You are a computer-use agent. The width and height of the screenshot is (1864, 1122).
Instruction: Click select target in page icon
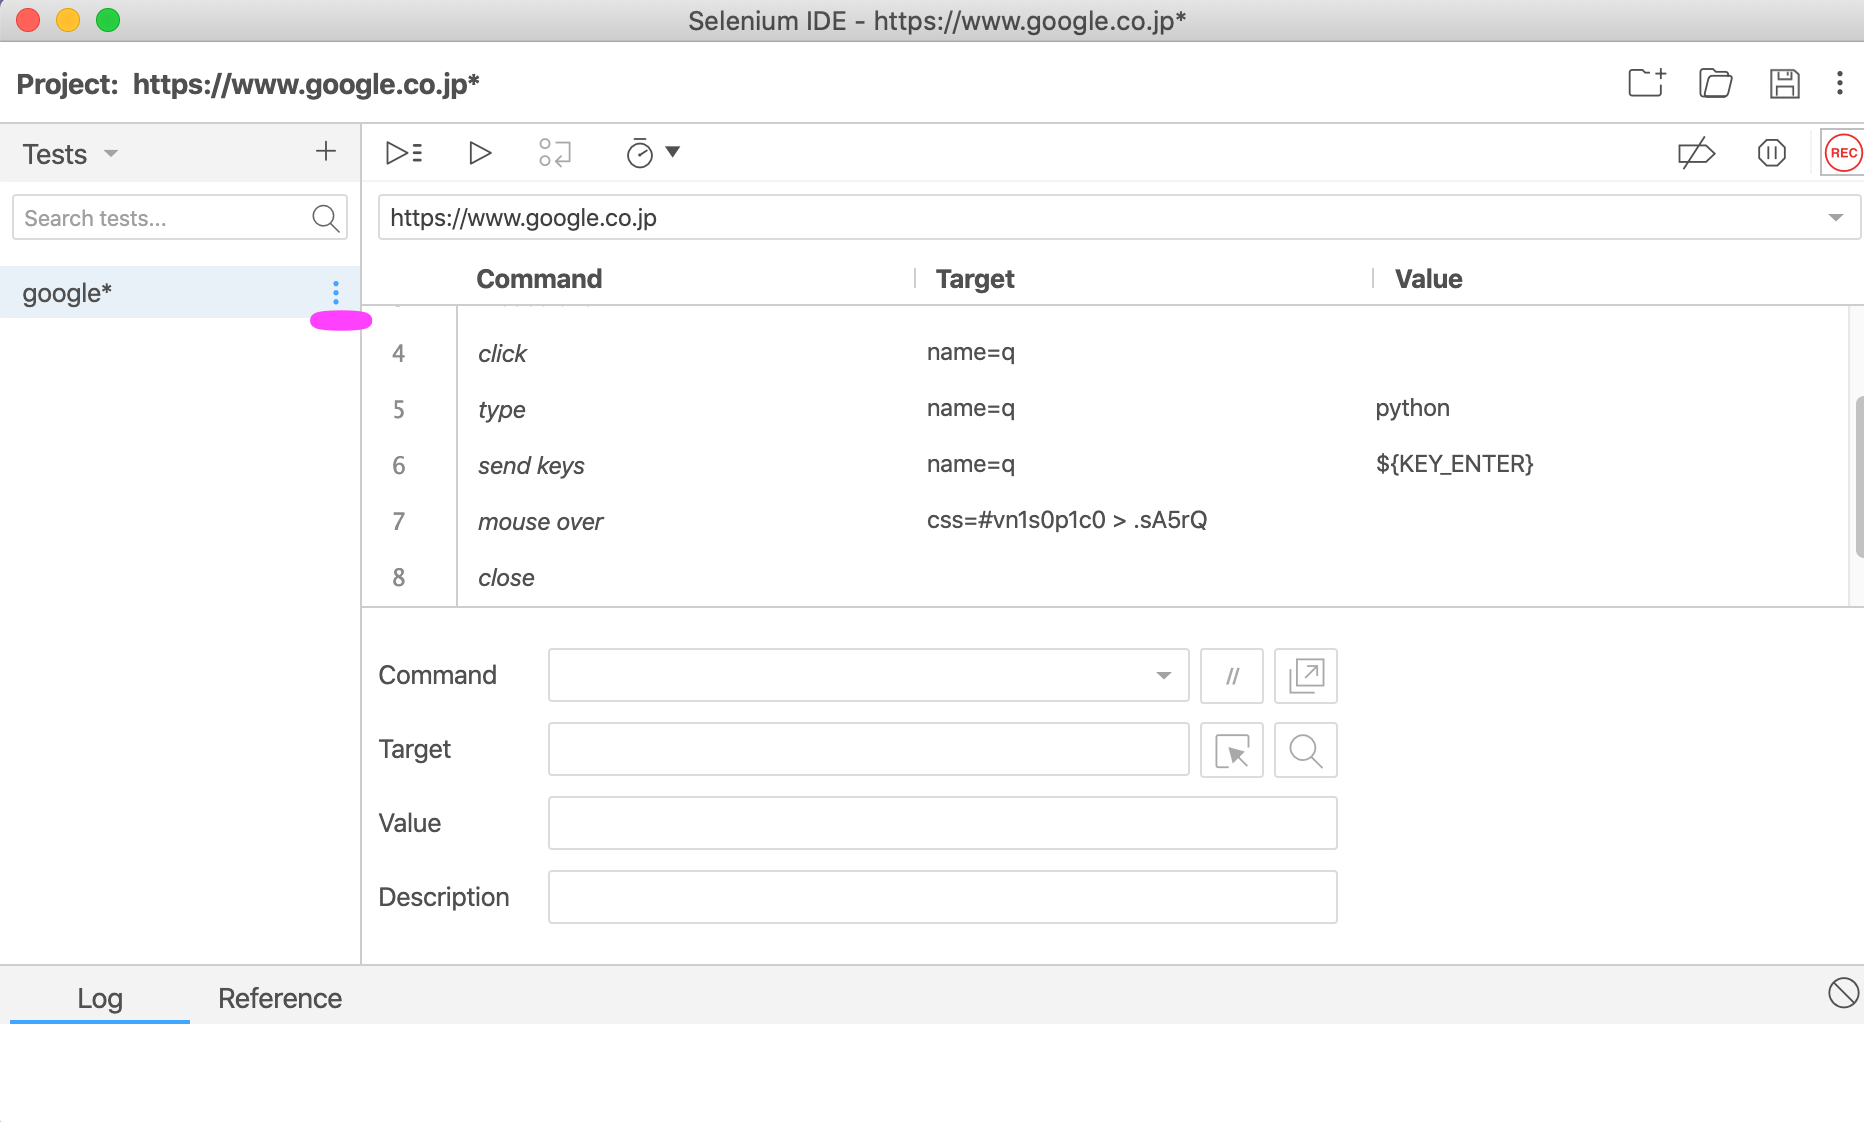[x=1232, y=750]
